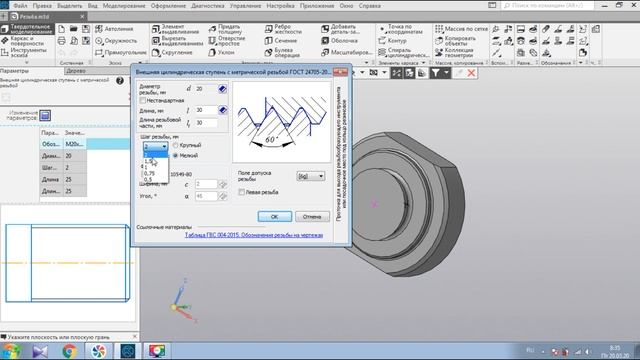Click Массив по сетке pattern tool
This screenshot has width=640, height=360.
pos(461,29)
